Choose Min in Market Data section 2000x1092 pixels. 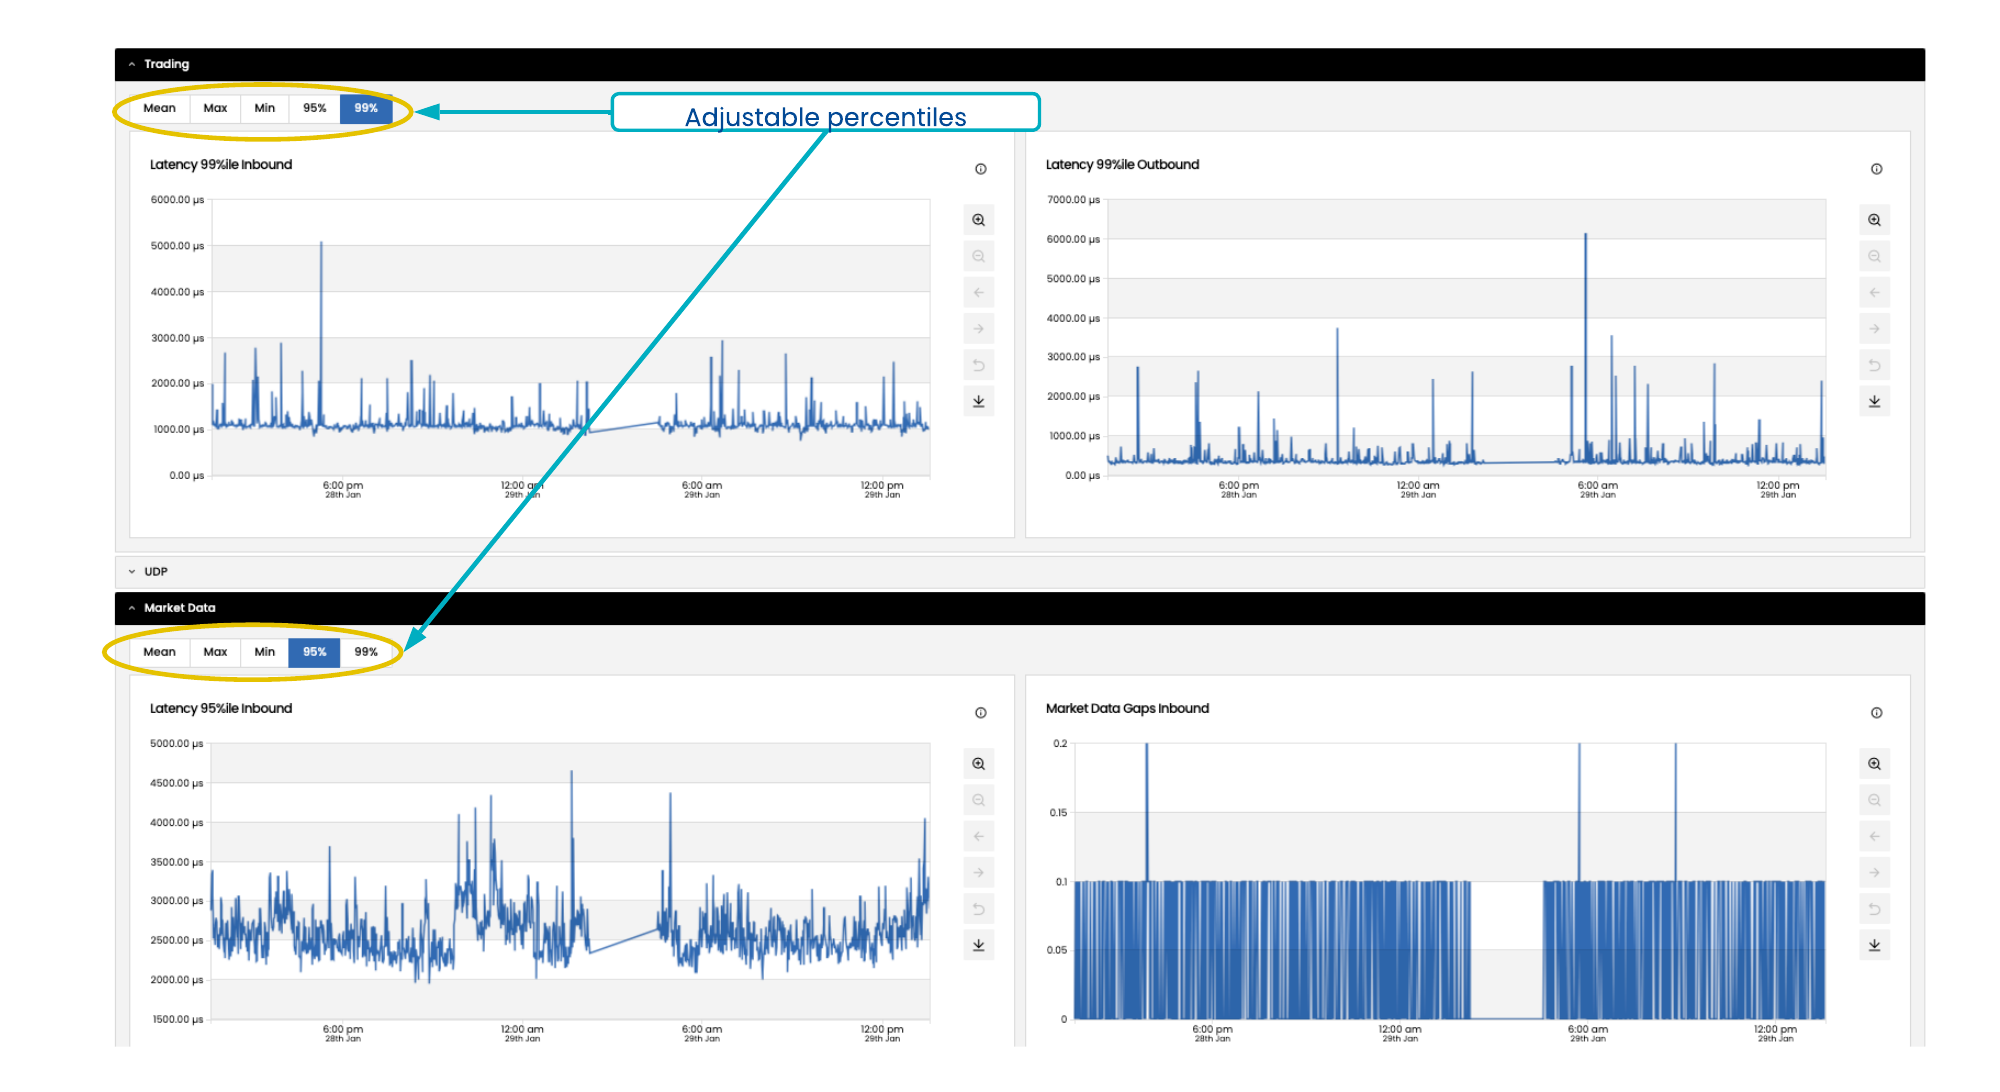[264, 652]
